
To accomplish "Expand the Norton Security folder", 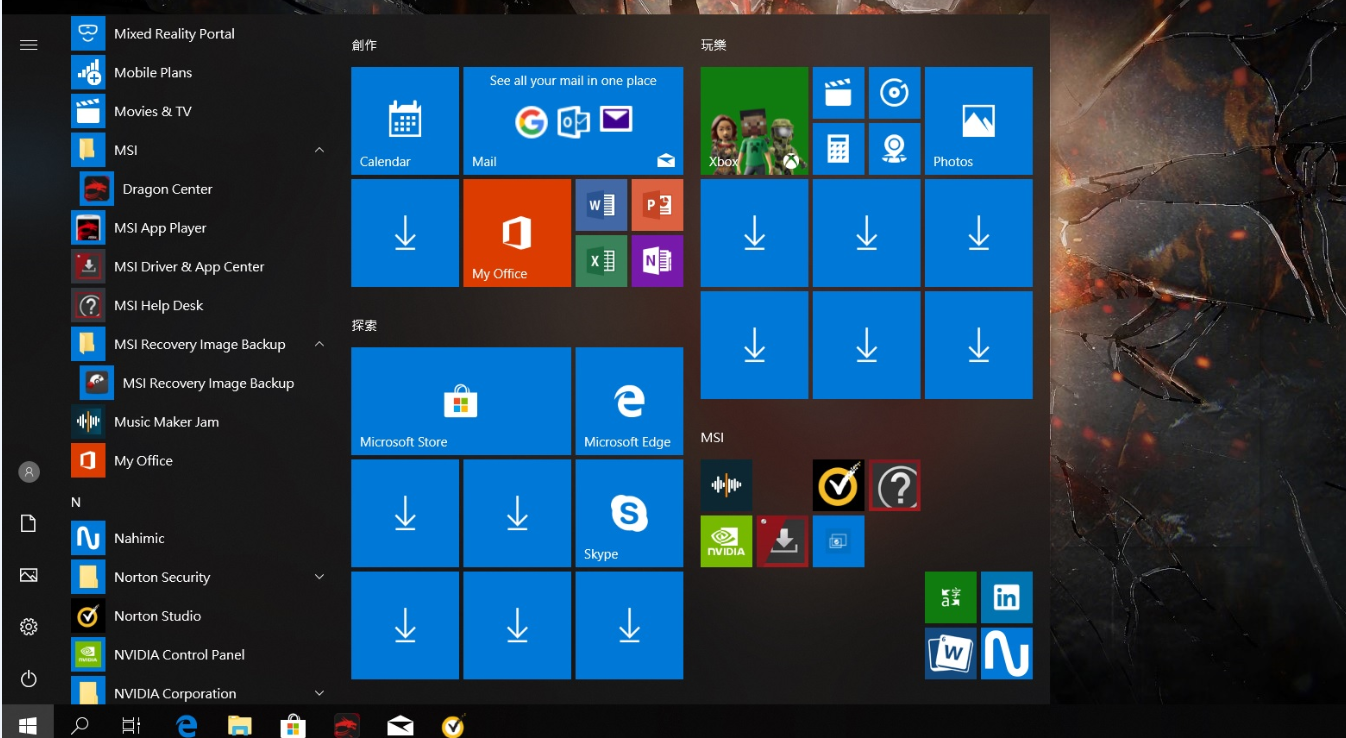I will coord(319,577).
